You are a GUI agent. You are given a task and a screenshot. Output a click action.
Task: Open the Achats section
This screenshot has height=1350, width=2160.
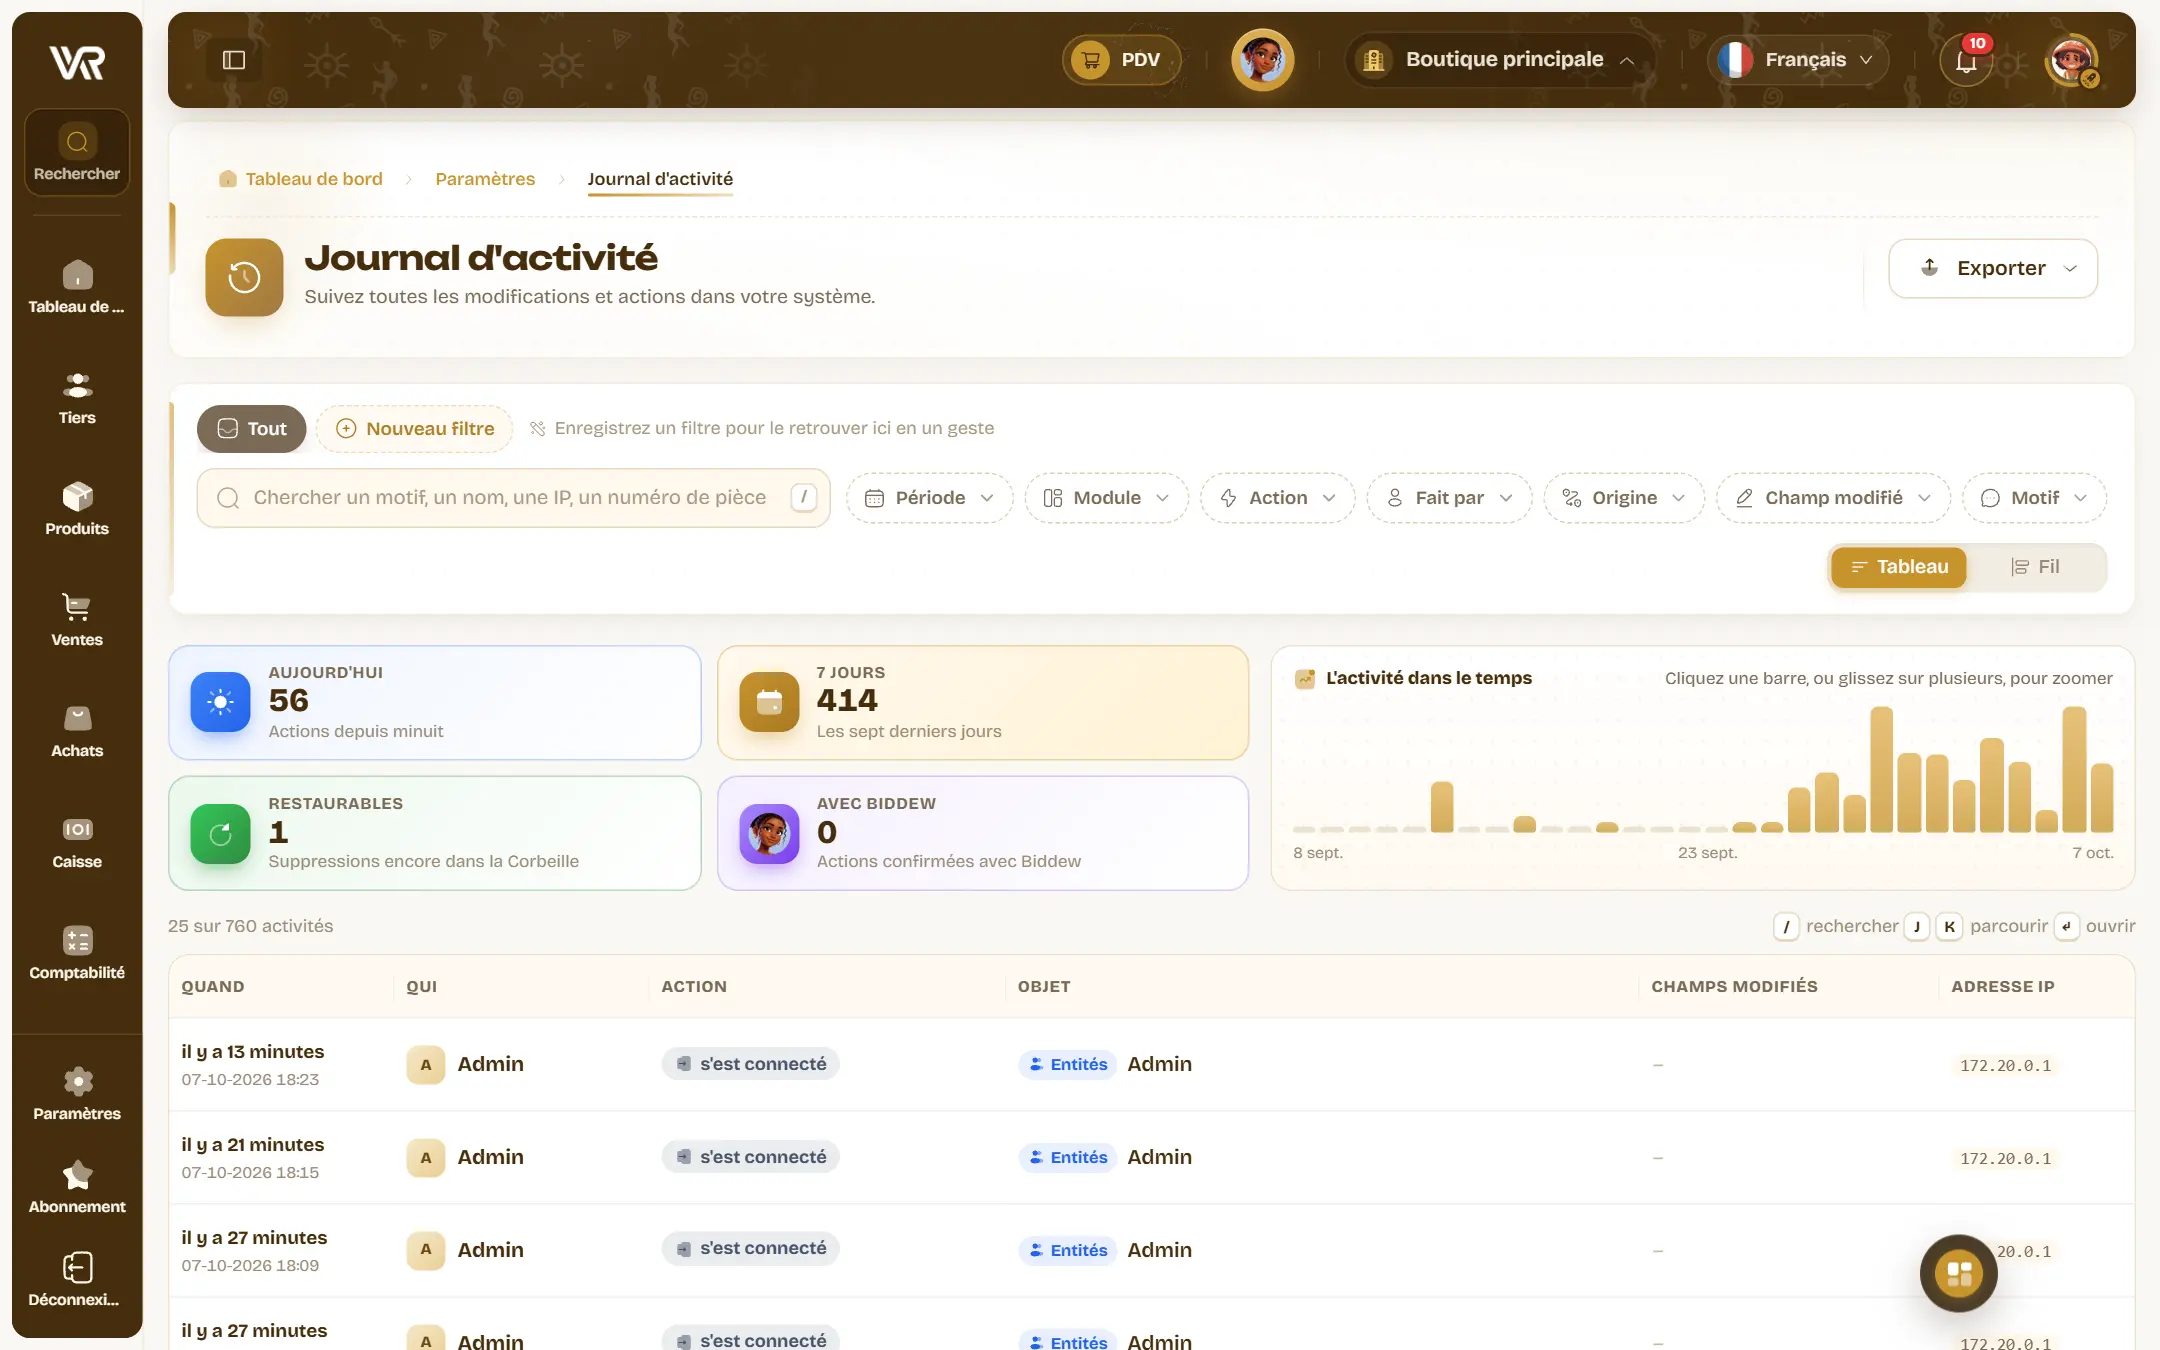77,732
